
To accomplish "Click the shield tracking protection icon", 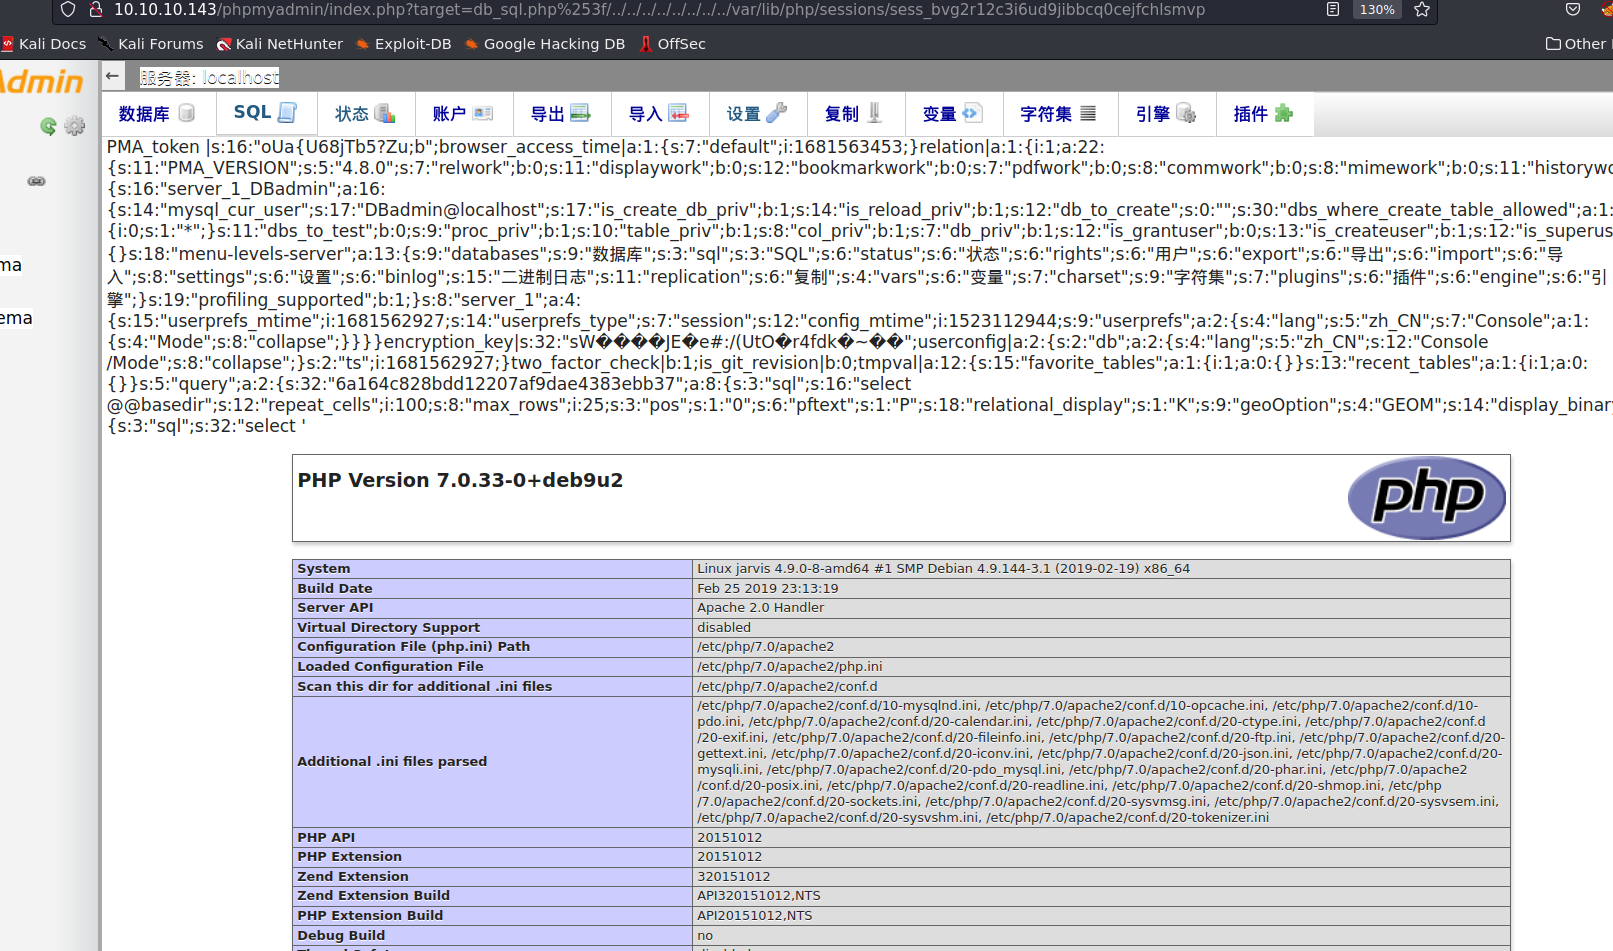I will [x=68, y=10].
